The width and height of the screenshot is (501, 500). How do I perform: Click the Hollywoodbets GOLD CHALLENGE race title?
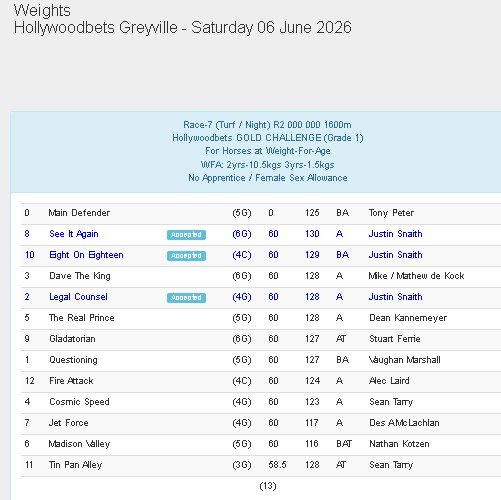point(268,138)
